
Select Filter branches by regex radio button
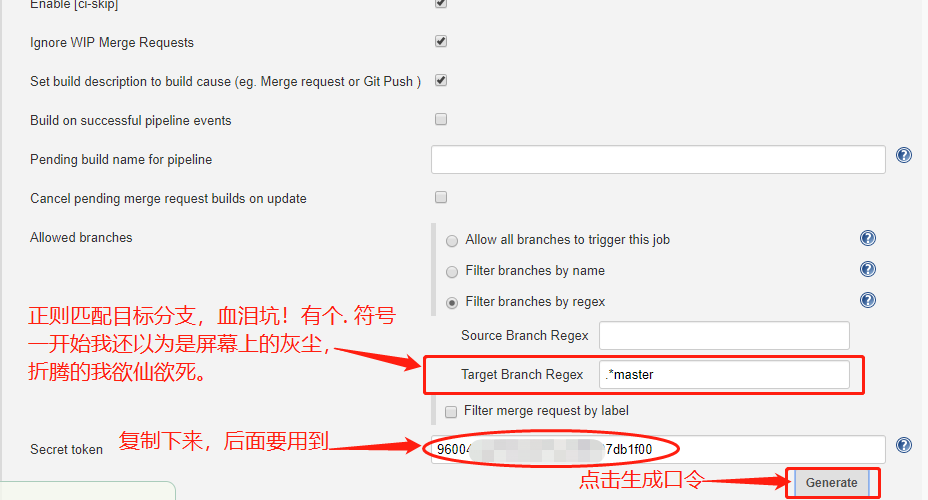point(452,303)
